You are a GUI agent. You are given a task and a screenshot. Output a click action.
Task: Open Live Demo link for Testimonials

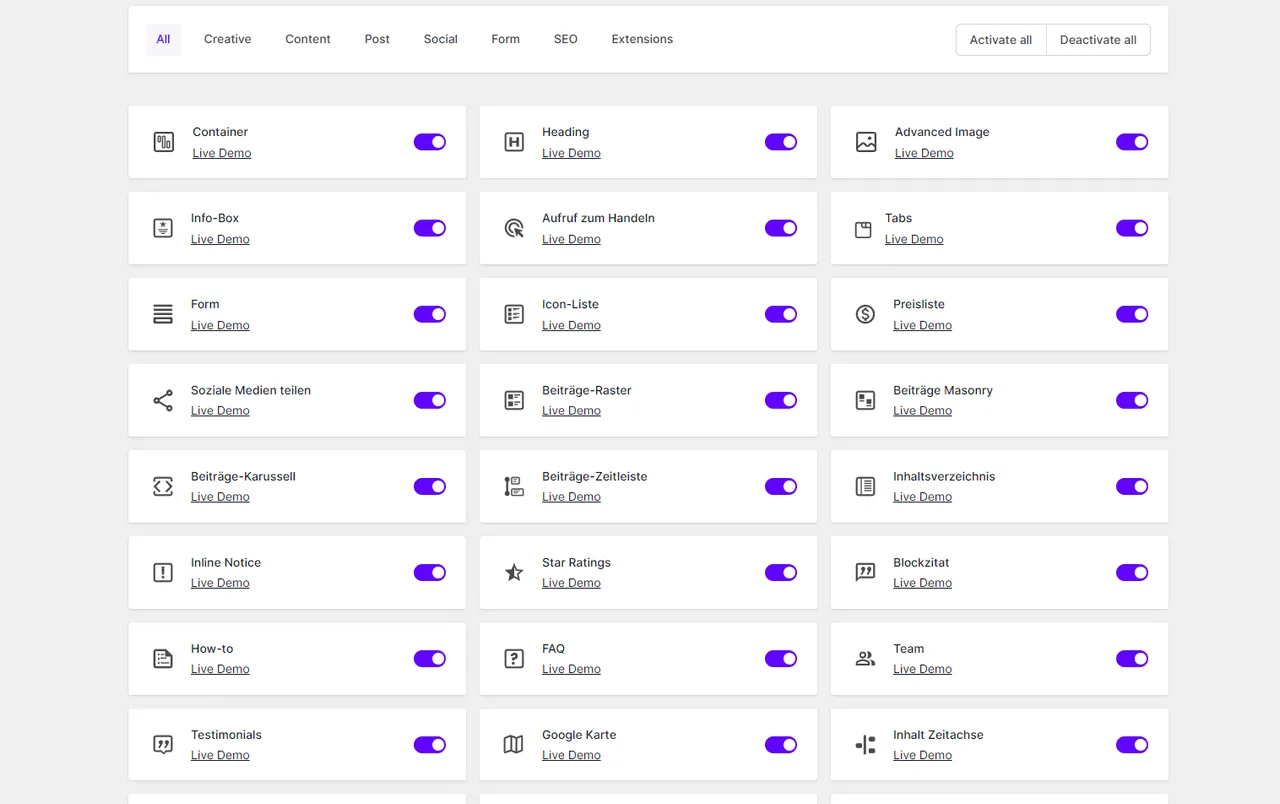tap(220, 755)
